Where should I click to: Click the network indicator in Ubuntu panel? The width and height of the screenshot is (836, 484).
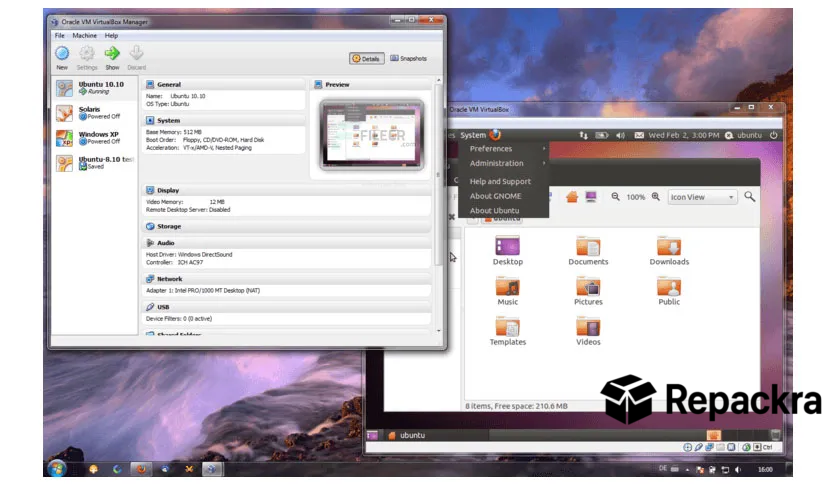tap(583, 135)
